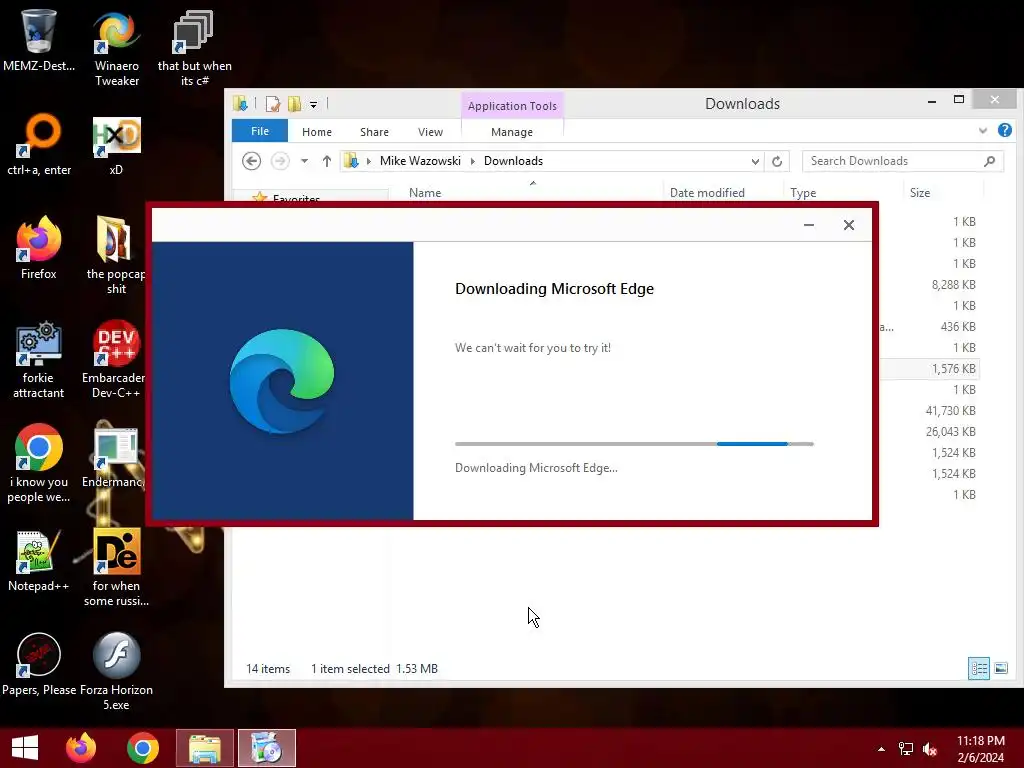Open the muted volume tray icon
Viewport: 1024px width, 768px height.
pos(930,749)
